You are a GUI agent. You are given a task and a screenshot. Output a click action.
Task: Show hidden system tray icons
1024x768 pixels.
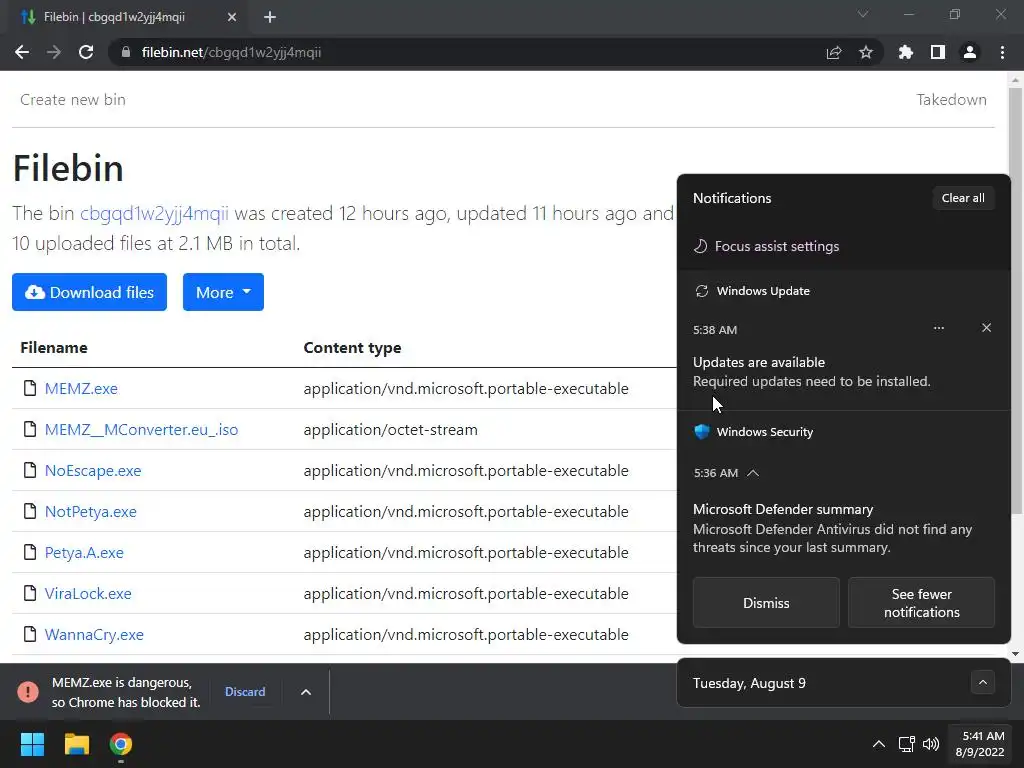[878, 744]
